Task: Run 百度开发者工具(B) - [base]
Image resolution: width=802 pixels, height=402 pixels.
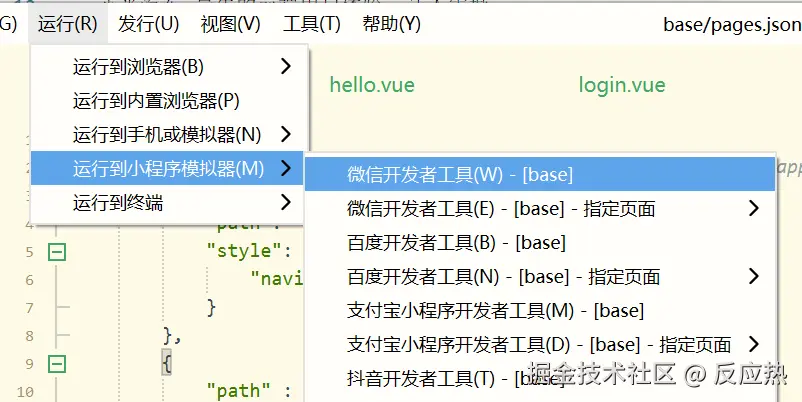Action: click(x=540, y=242)
